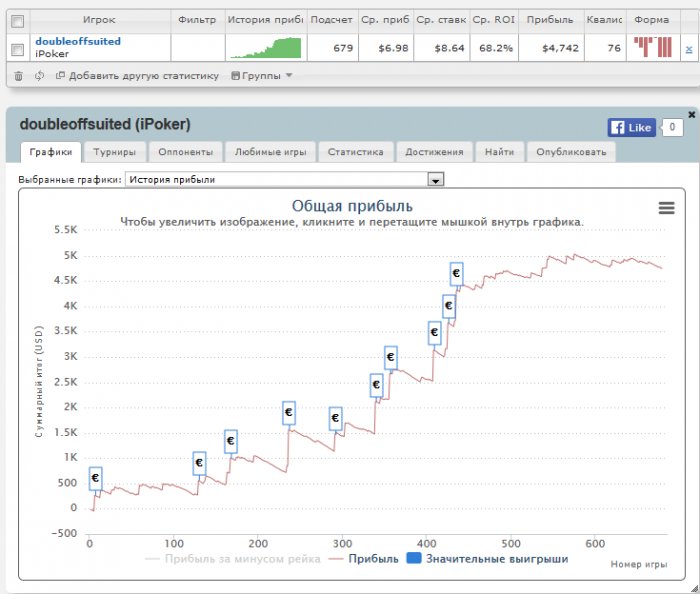Viewport: 700px width, 594px height.
Task: Click the trash delete icon
Action: point(19,75)
